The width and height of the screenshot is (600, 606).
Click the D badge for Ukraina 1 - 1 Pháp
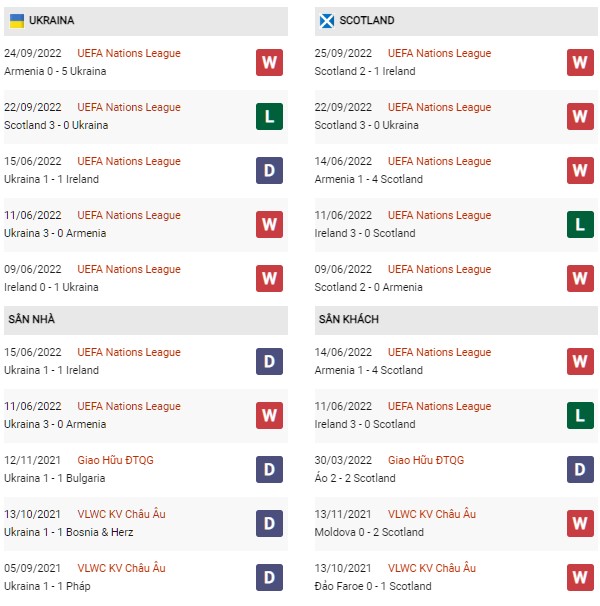269,577
